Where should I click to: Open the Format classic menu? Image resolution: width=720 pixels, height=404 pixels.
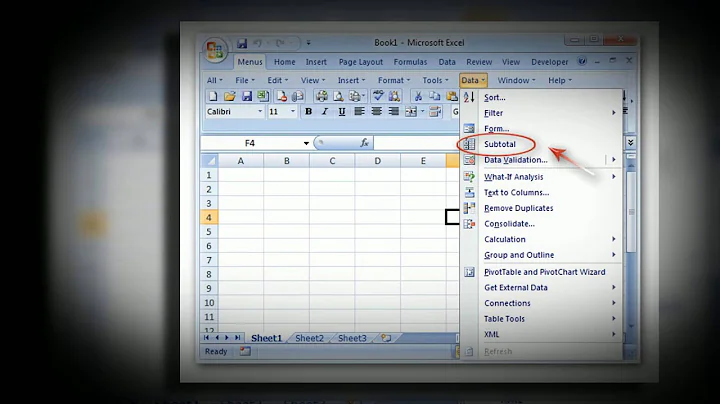[x=394, y=80]
